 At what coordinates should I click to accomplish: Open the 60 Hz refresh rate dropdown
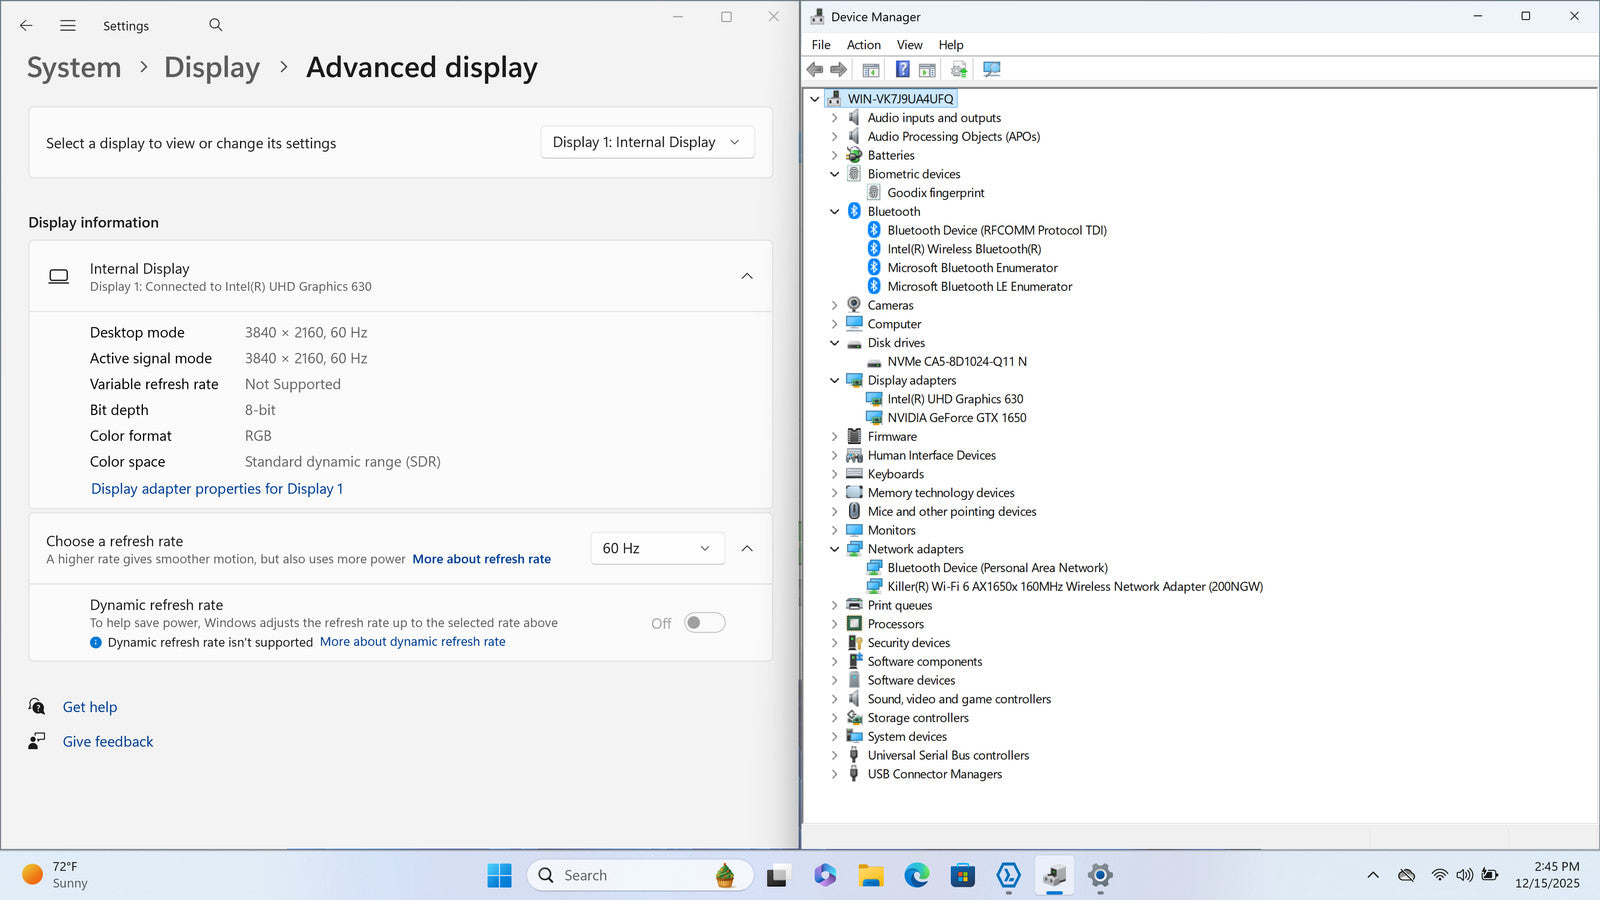coord(657,548)
